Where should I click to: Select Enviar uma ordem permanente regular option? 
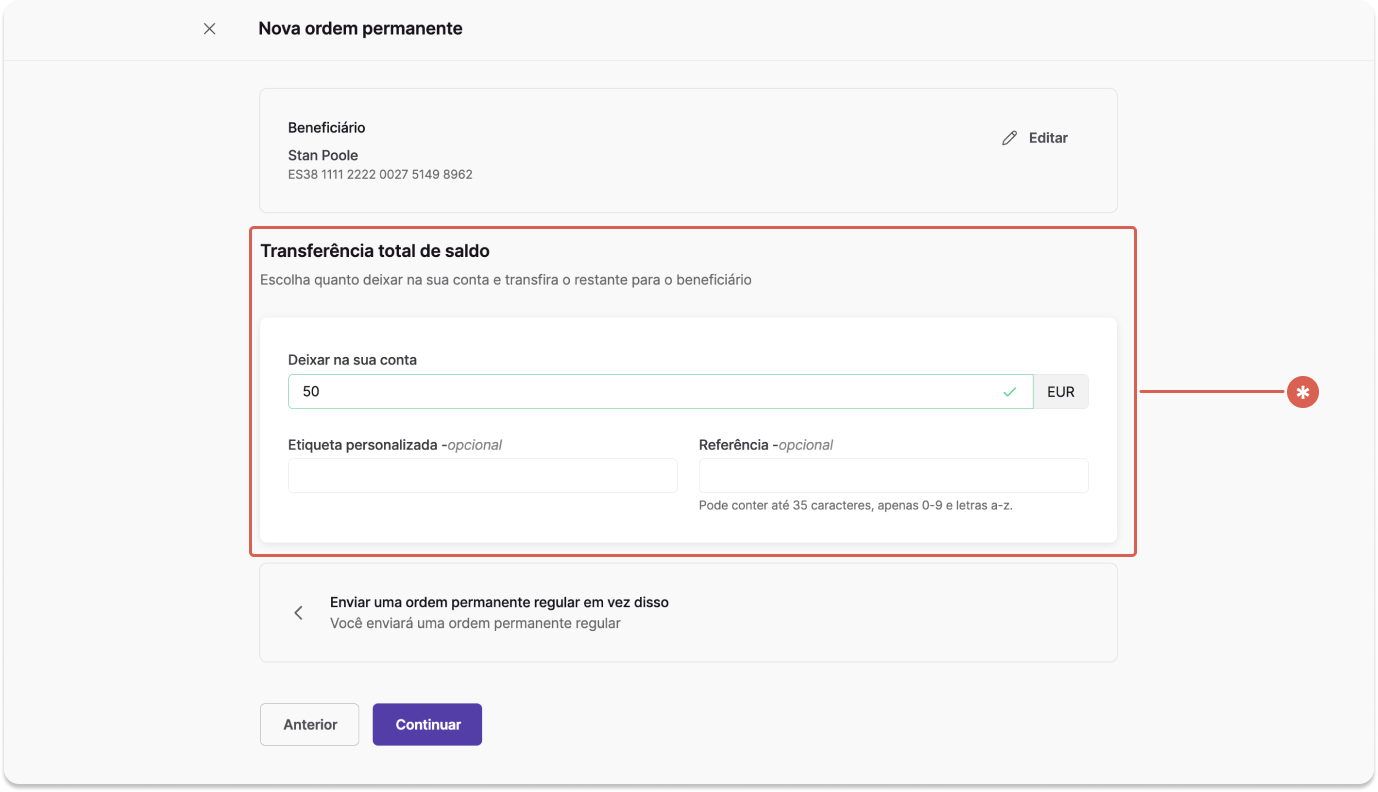click(x=688, y=613)
